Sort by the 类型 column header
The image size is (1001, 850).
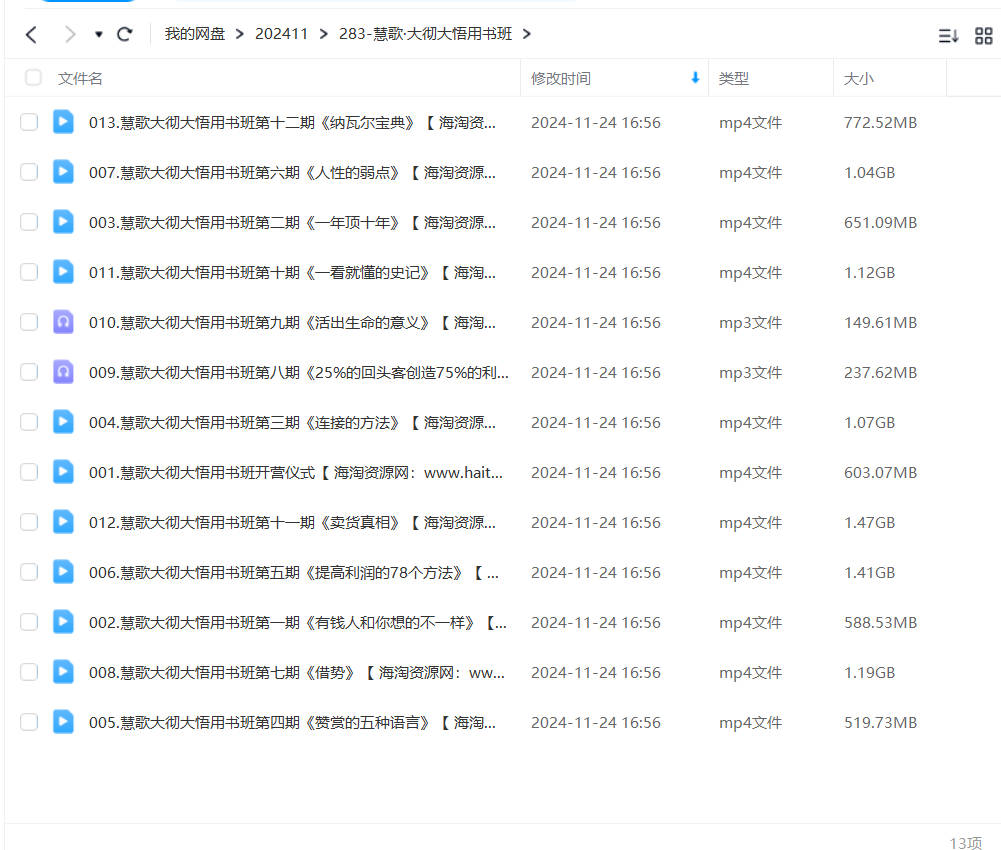click(734, 79)
